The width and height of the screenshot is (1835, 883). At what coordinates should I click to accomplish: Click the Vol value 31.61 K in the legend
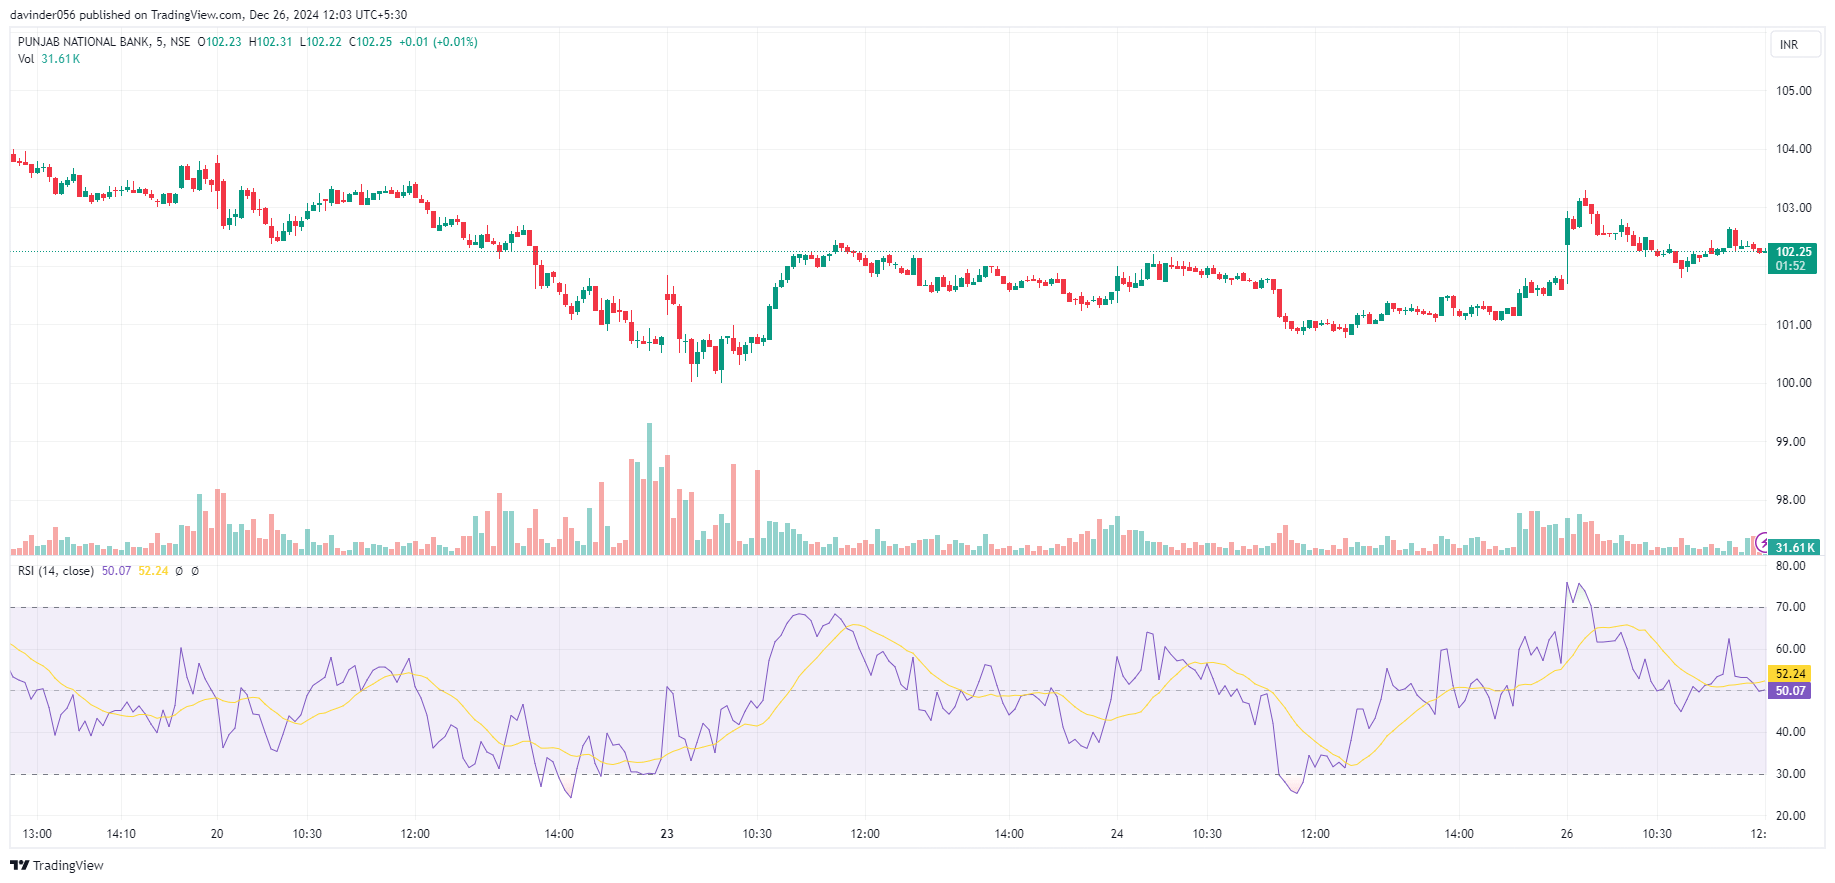(60, 59)
